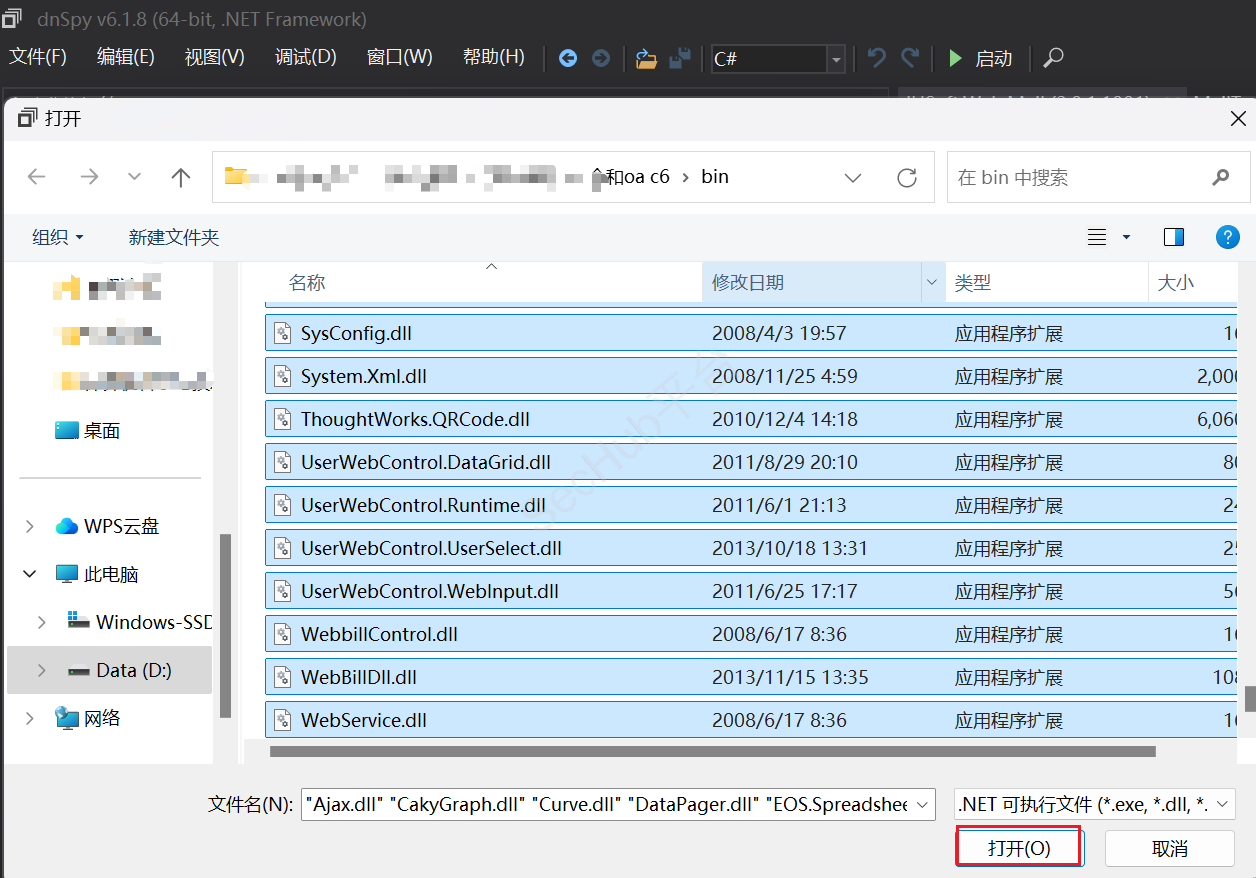Select WebBillDll.dll file

[750, 677]
